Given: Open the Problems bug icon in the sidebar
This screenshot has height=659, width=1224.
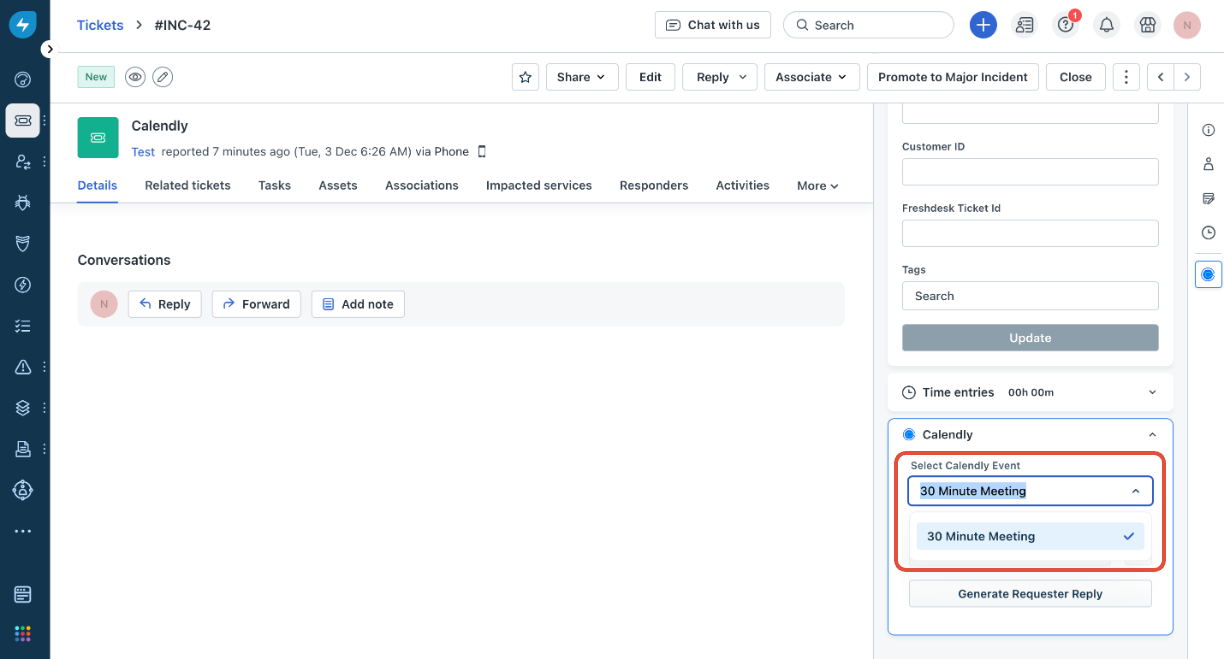Looking at the screenshot, I should [x=23, y=202].
